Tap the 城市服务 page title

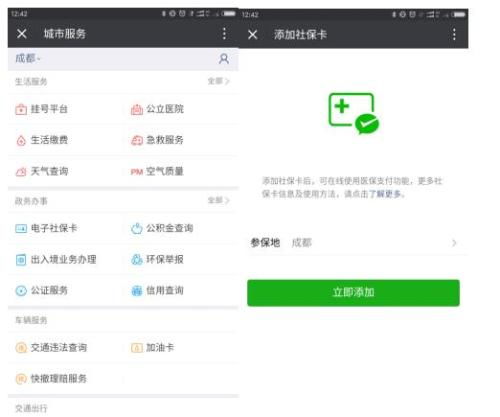65,34
